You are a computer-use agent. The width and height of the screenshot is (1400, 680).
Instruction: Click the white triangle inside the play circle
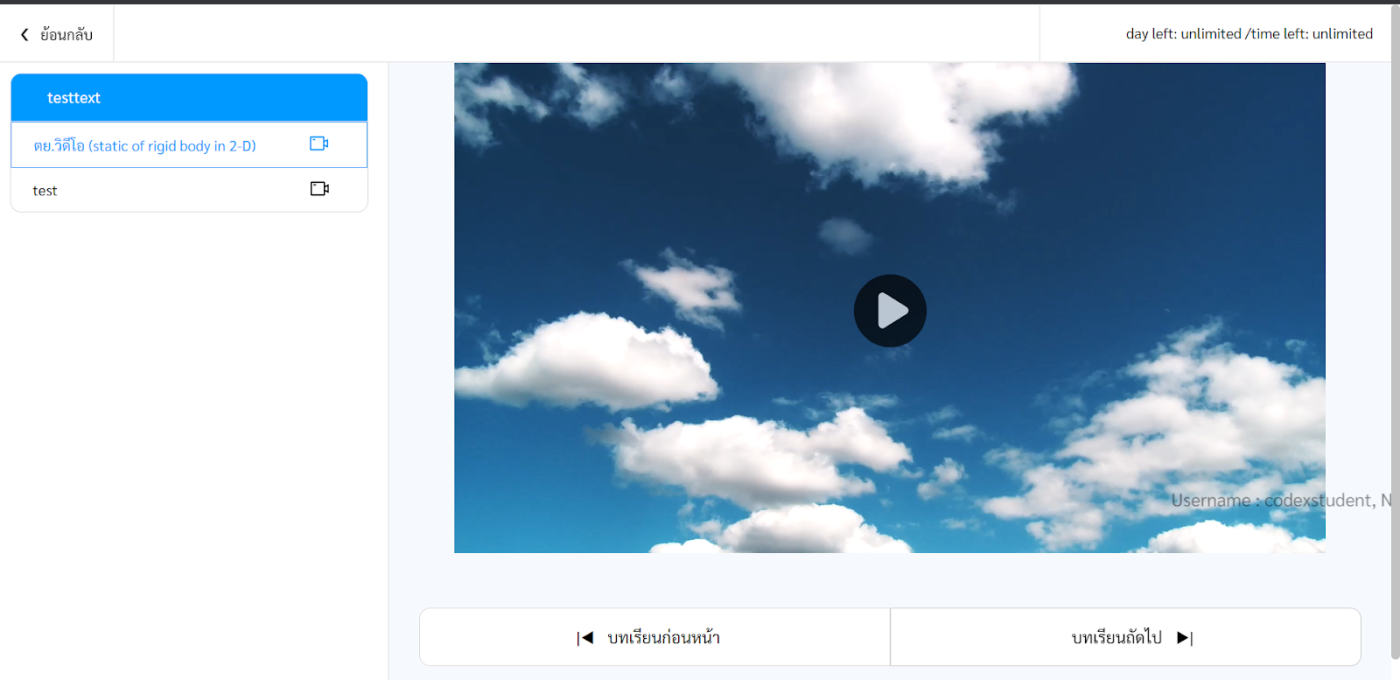(x=892, y=311)
